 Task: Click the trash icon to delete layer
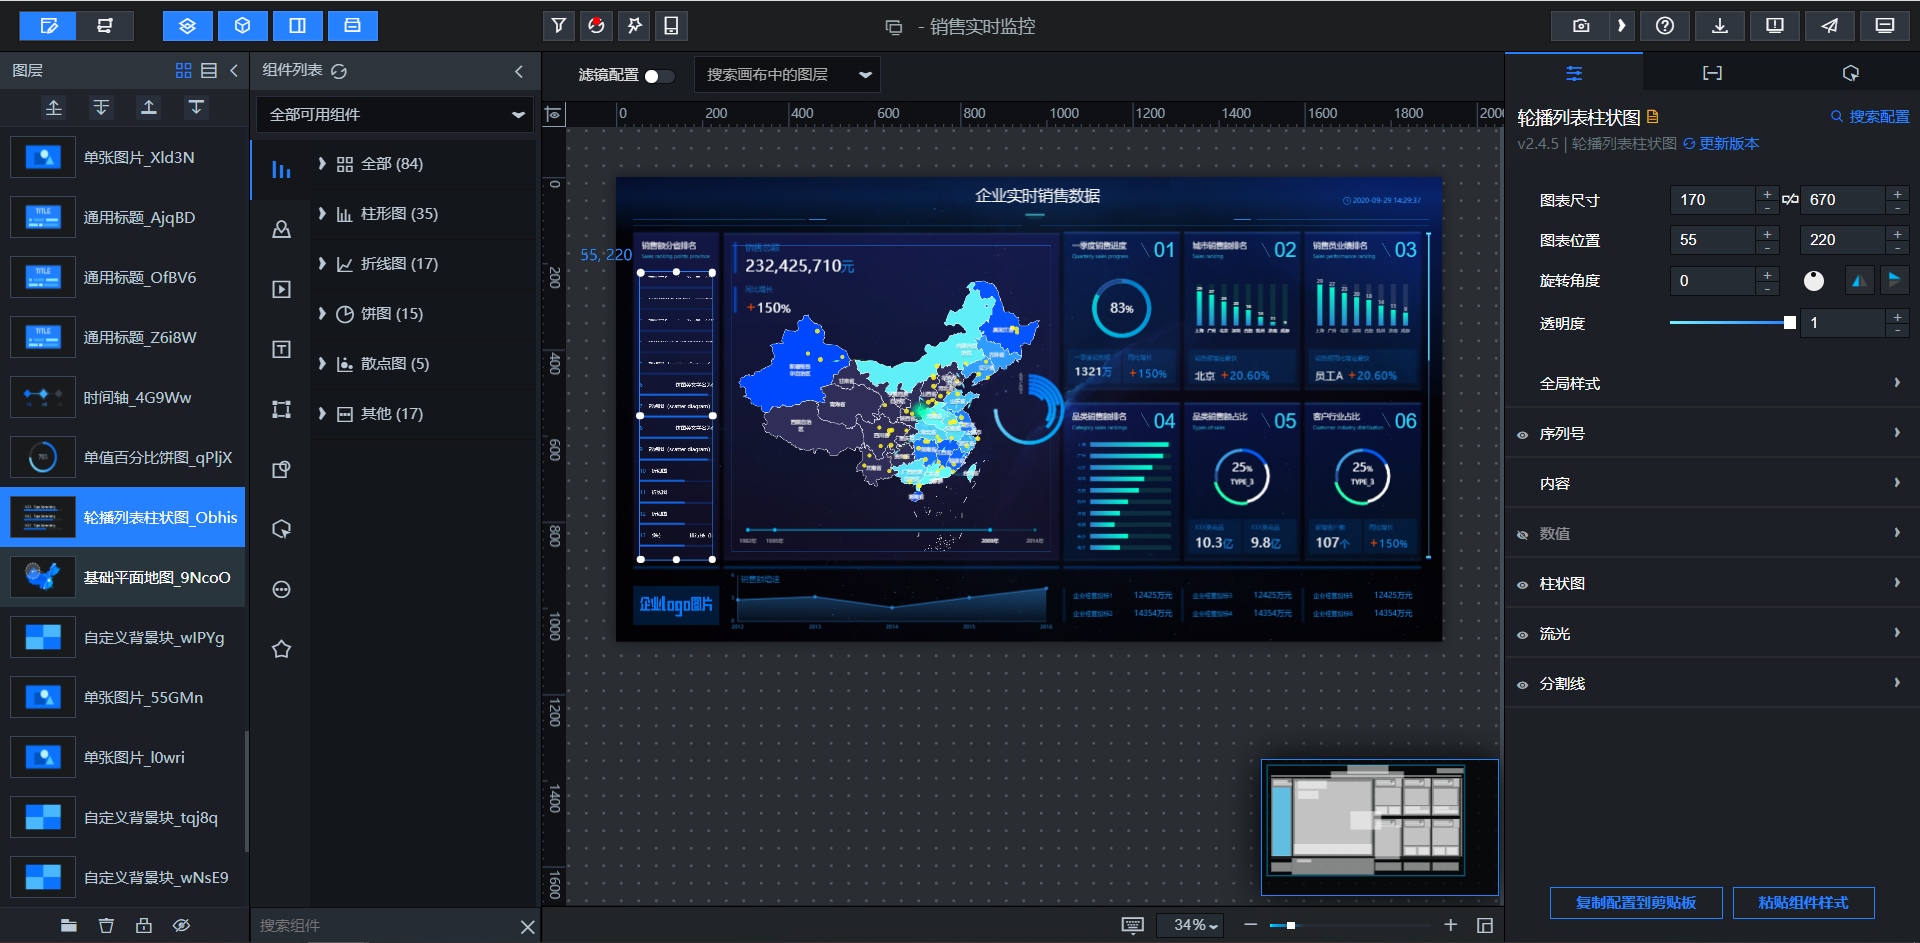pyautogui.click(x=106, y=925)
